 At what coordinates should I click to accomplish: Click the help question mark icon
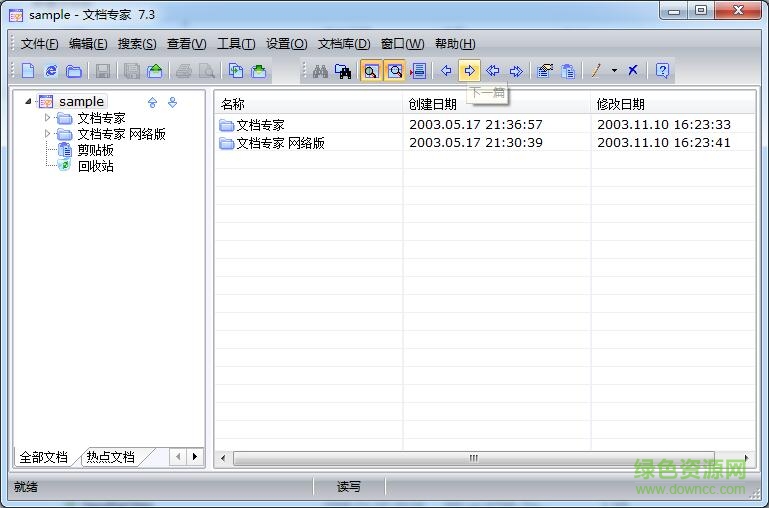662,71
